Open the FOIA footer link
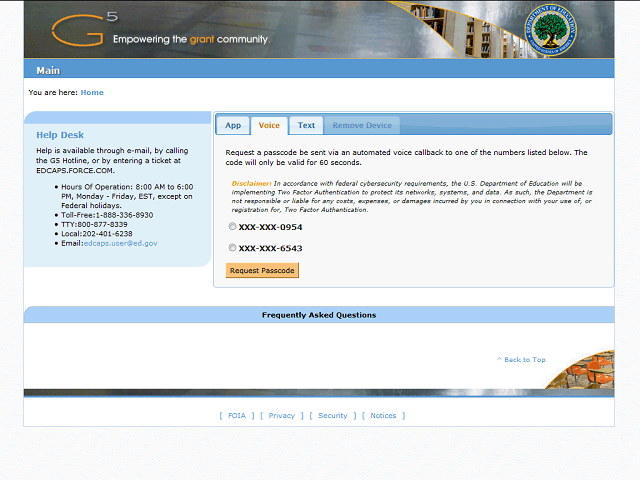This screenshot has height=480, width=640. [237, 416]
